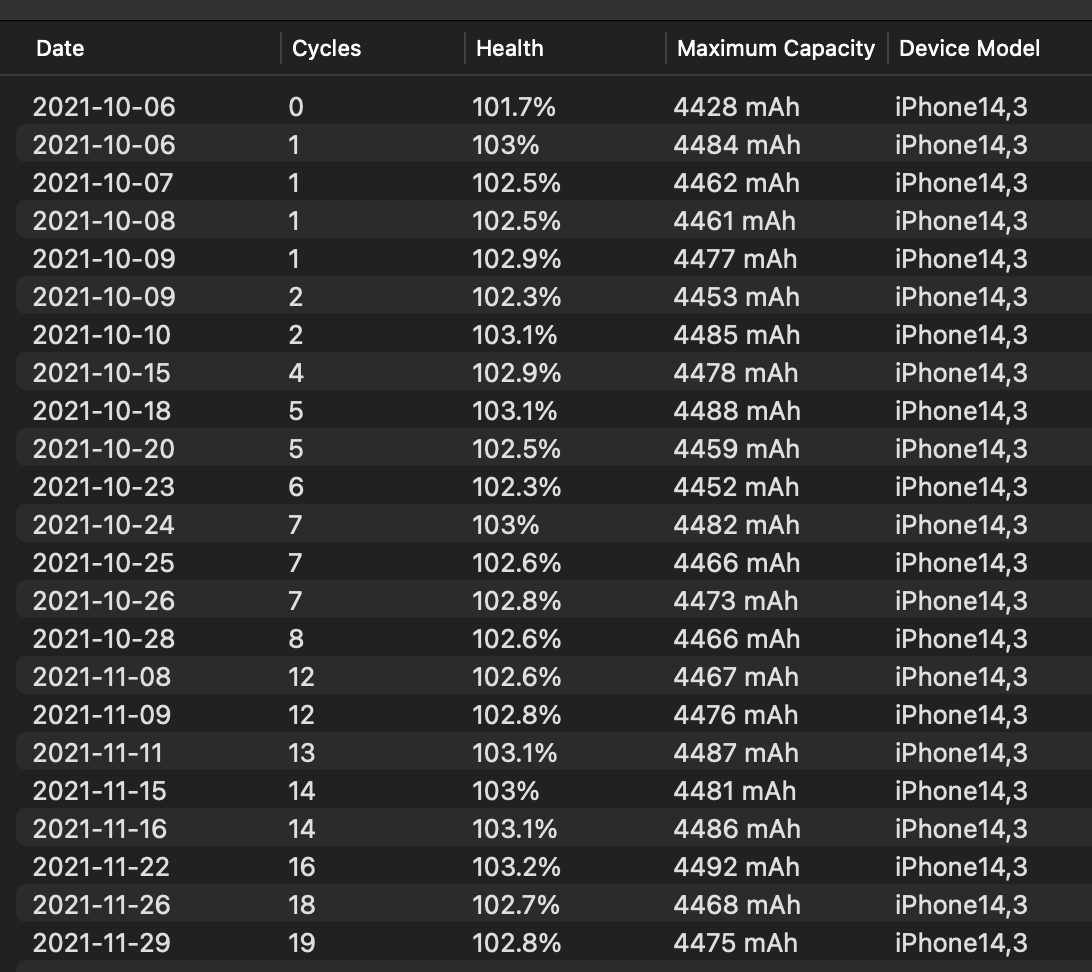Select the 4453 mAh capacity cell
The width and height of the screenshot is (1092, 972).
(x=736, y=297)
